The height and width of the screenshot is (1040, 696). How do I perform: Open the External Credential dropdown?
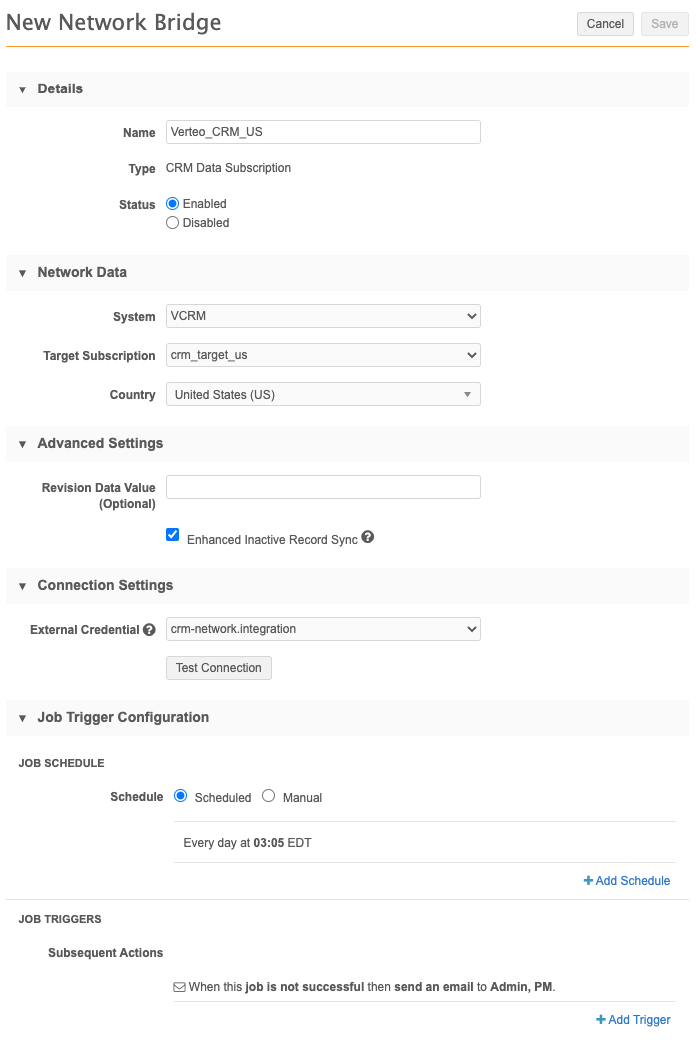[x=323, y=629]
